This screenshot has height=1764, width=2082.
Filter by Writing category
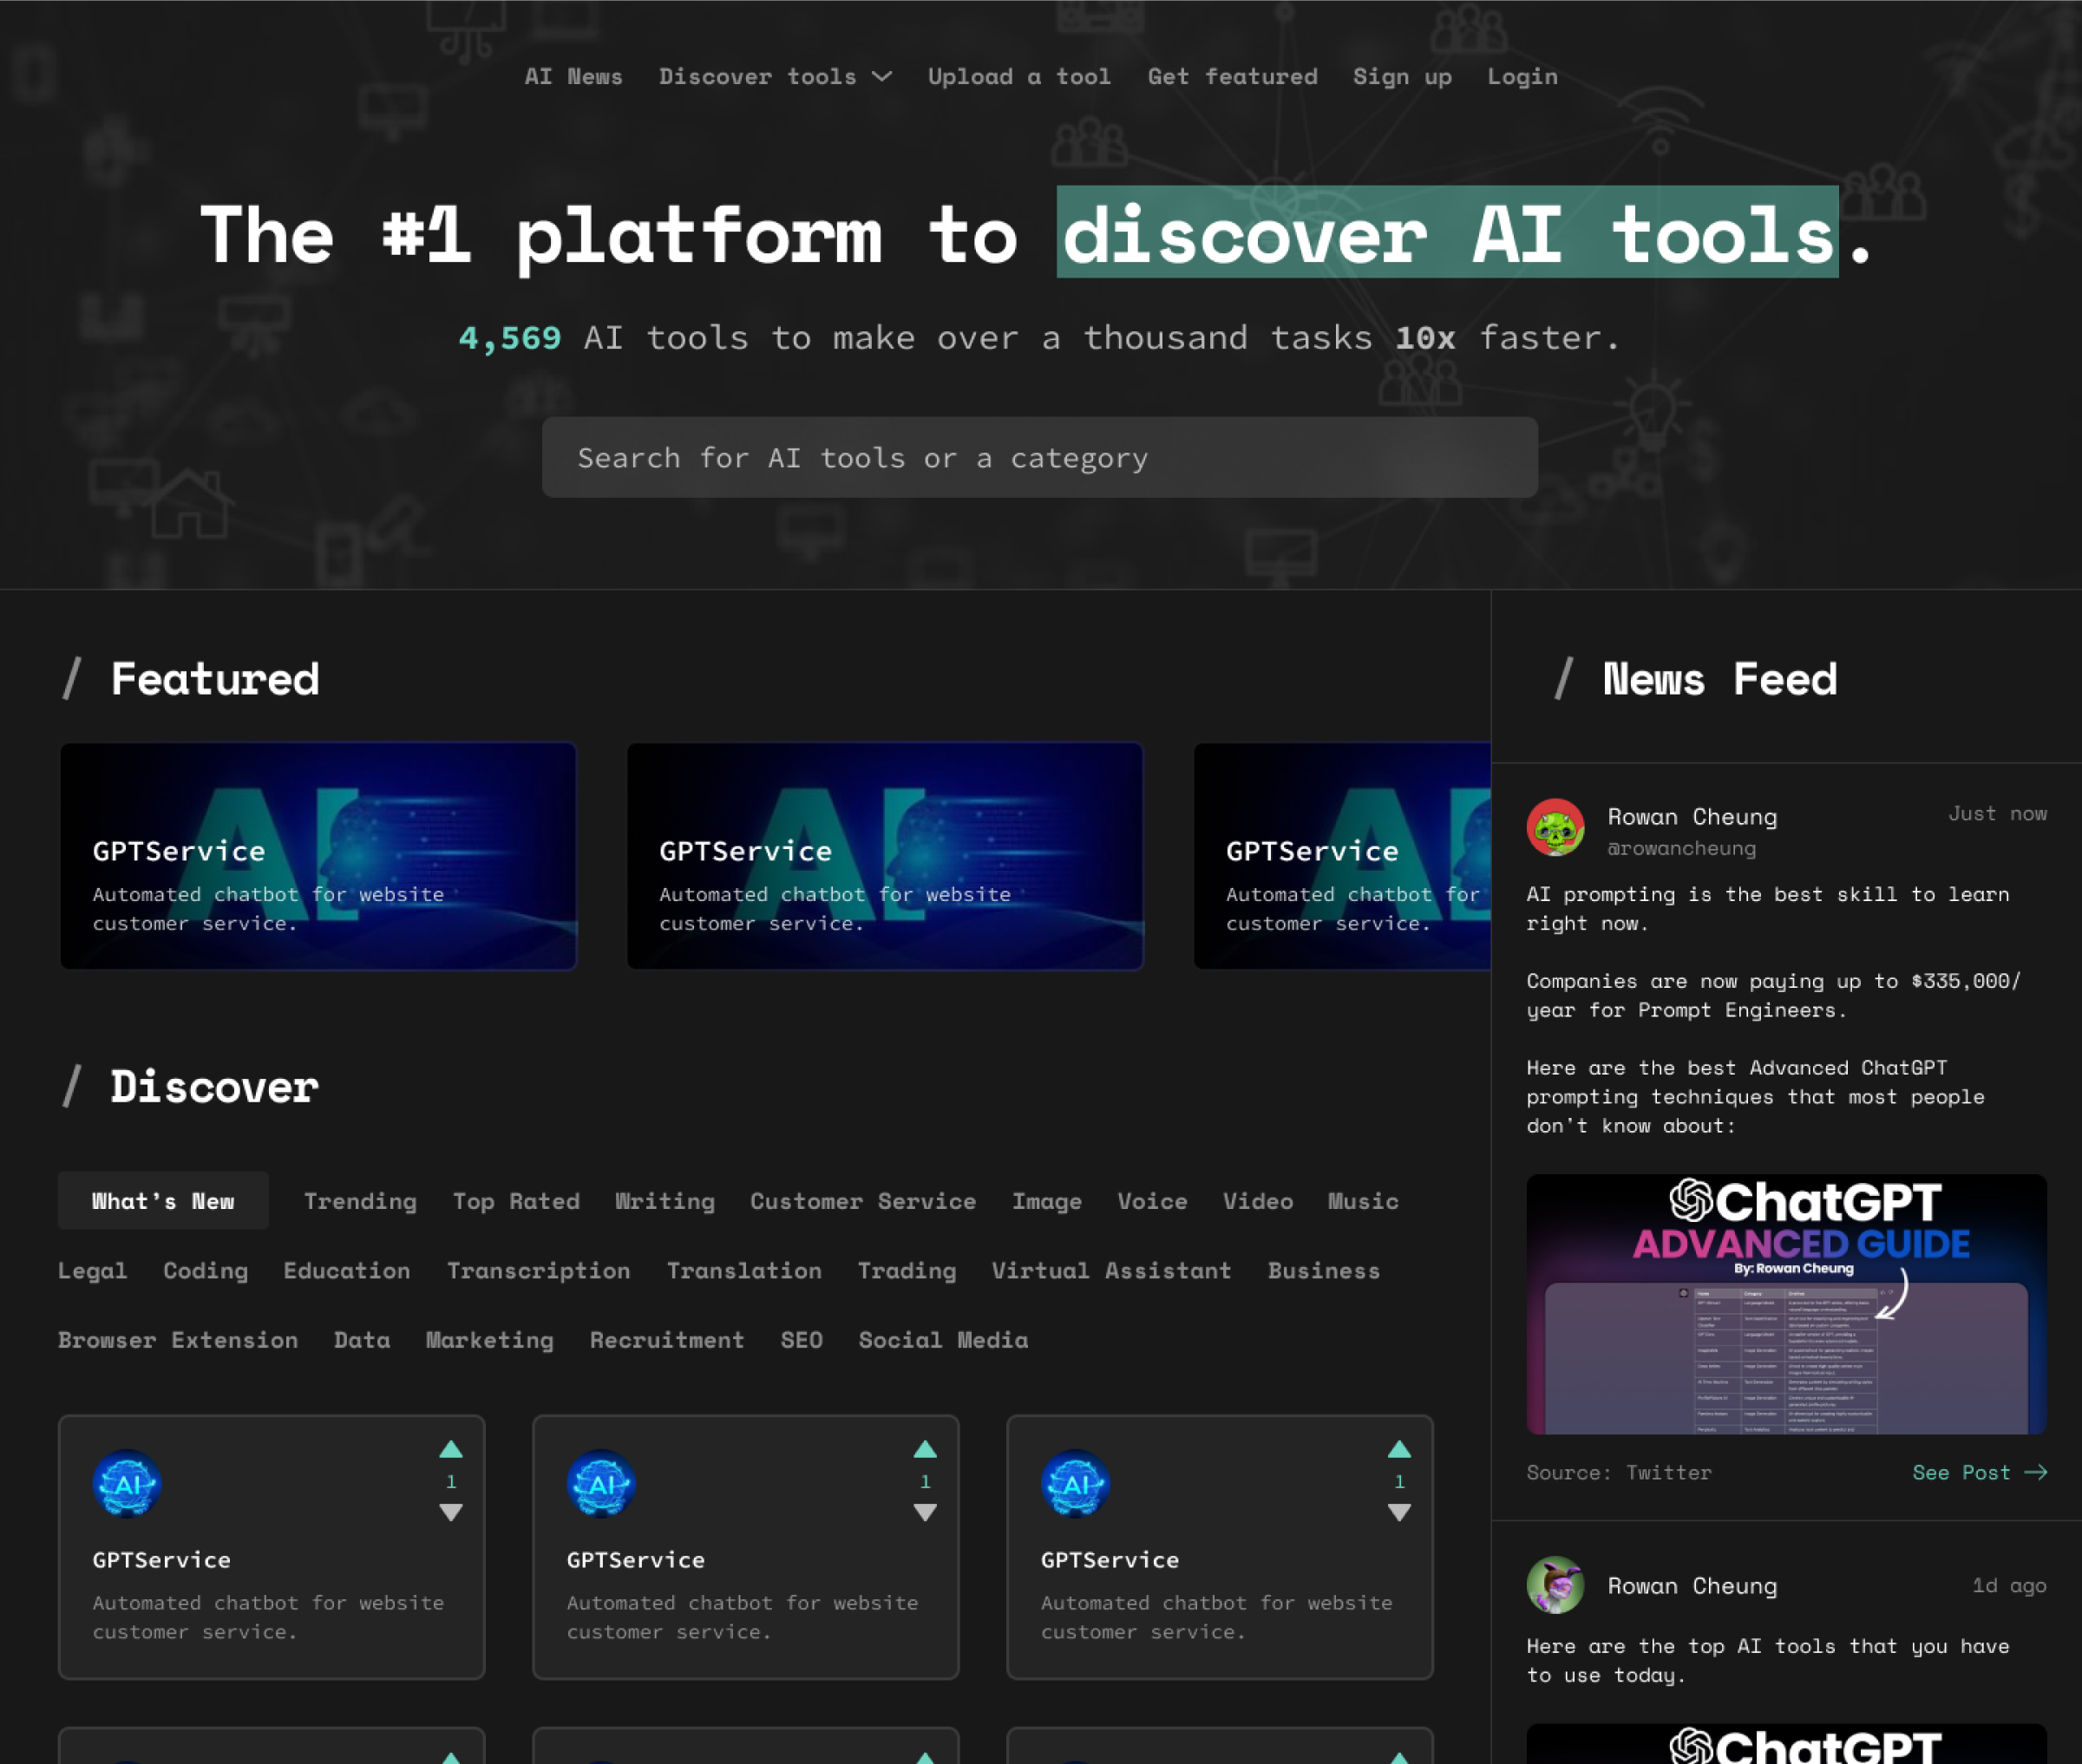[665, 1201]
